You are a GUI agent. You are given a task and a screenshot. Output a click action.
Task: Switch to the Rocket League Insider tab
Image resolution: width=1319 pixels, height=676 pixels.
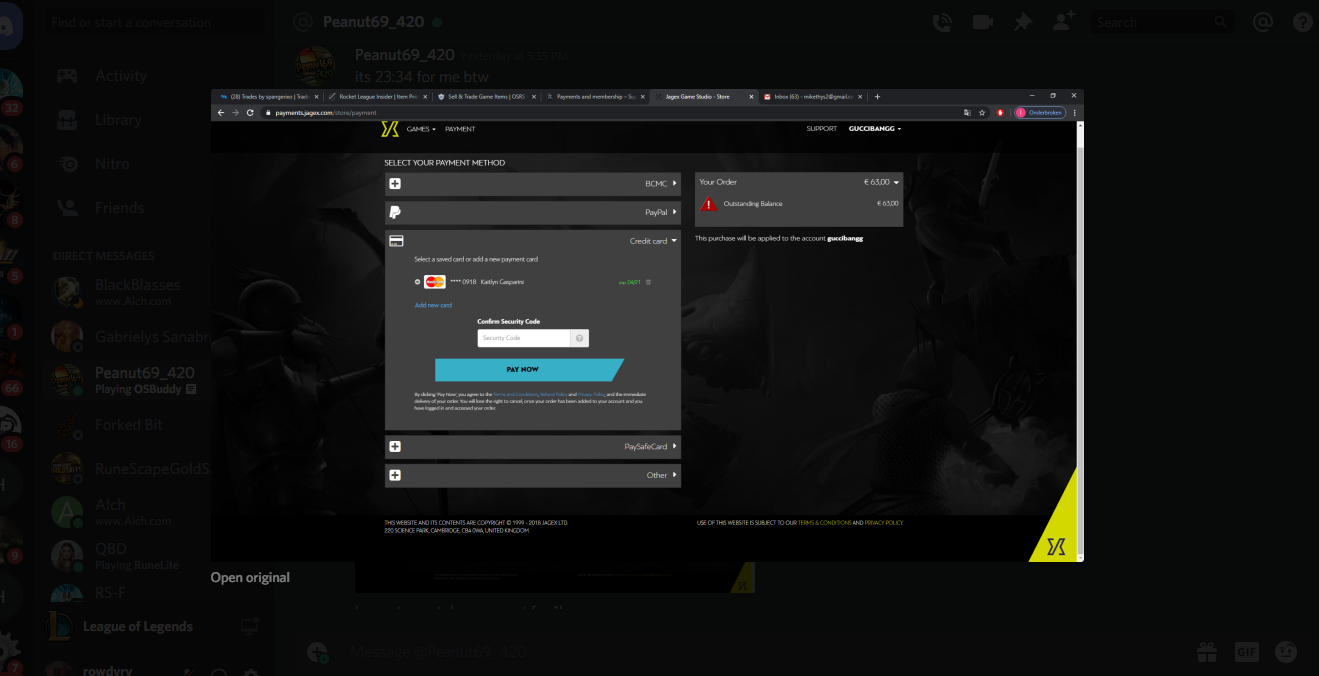(x=378, y=97)
